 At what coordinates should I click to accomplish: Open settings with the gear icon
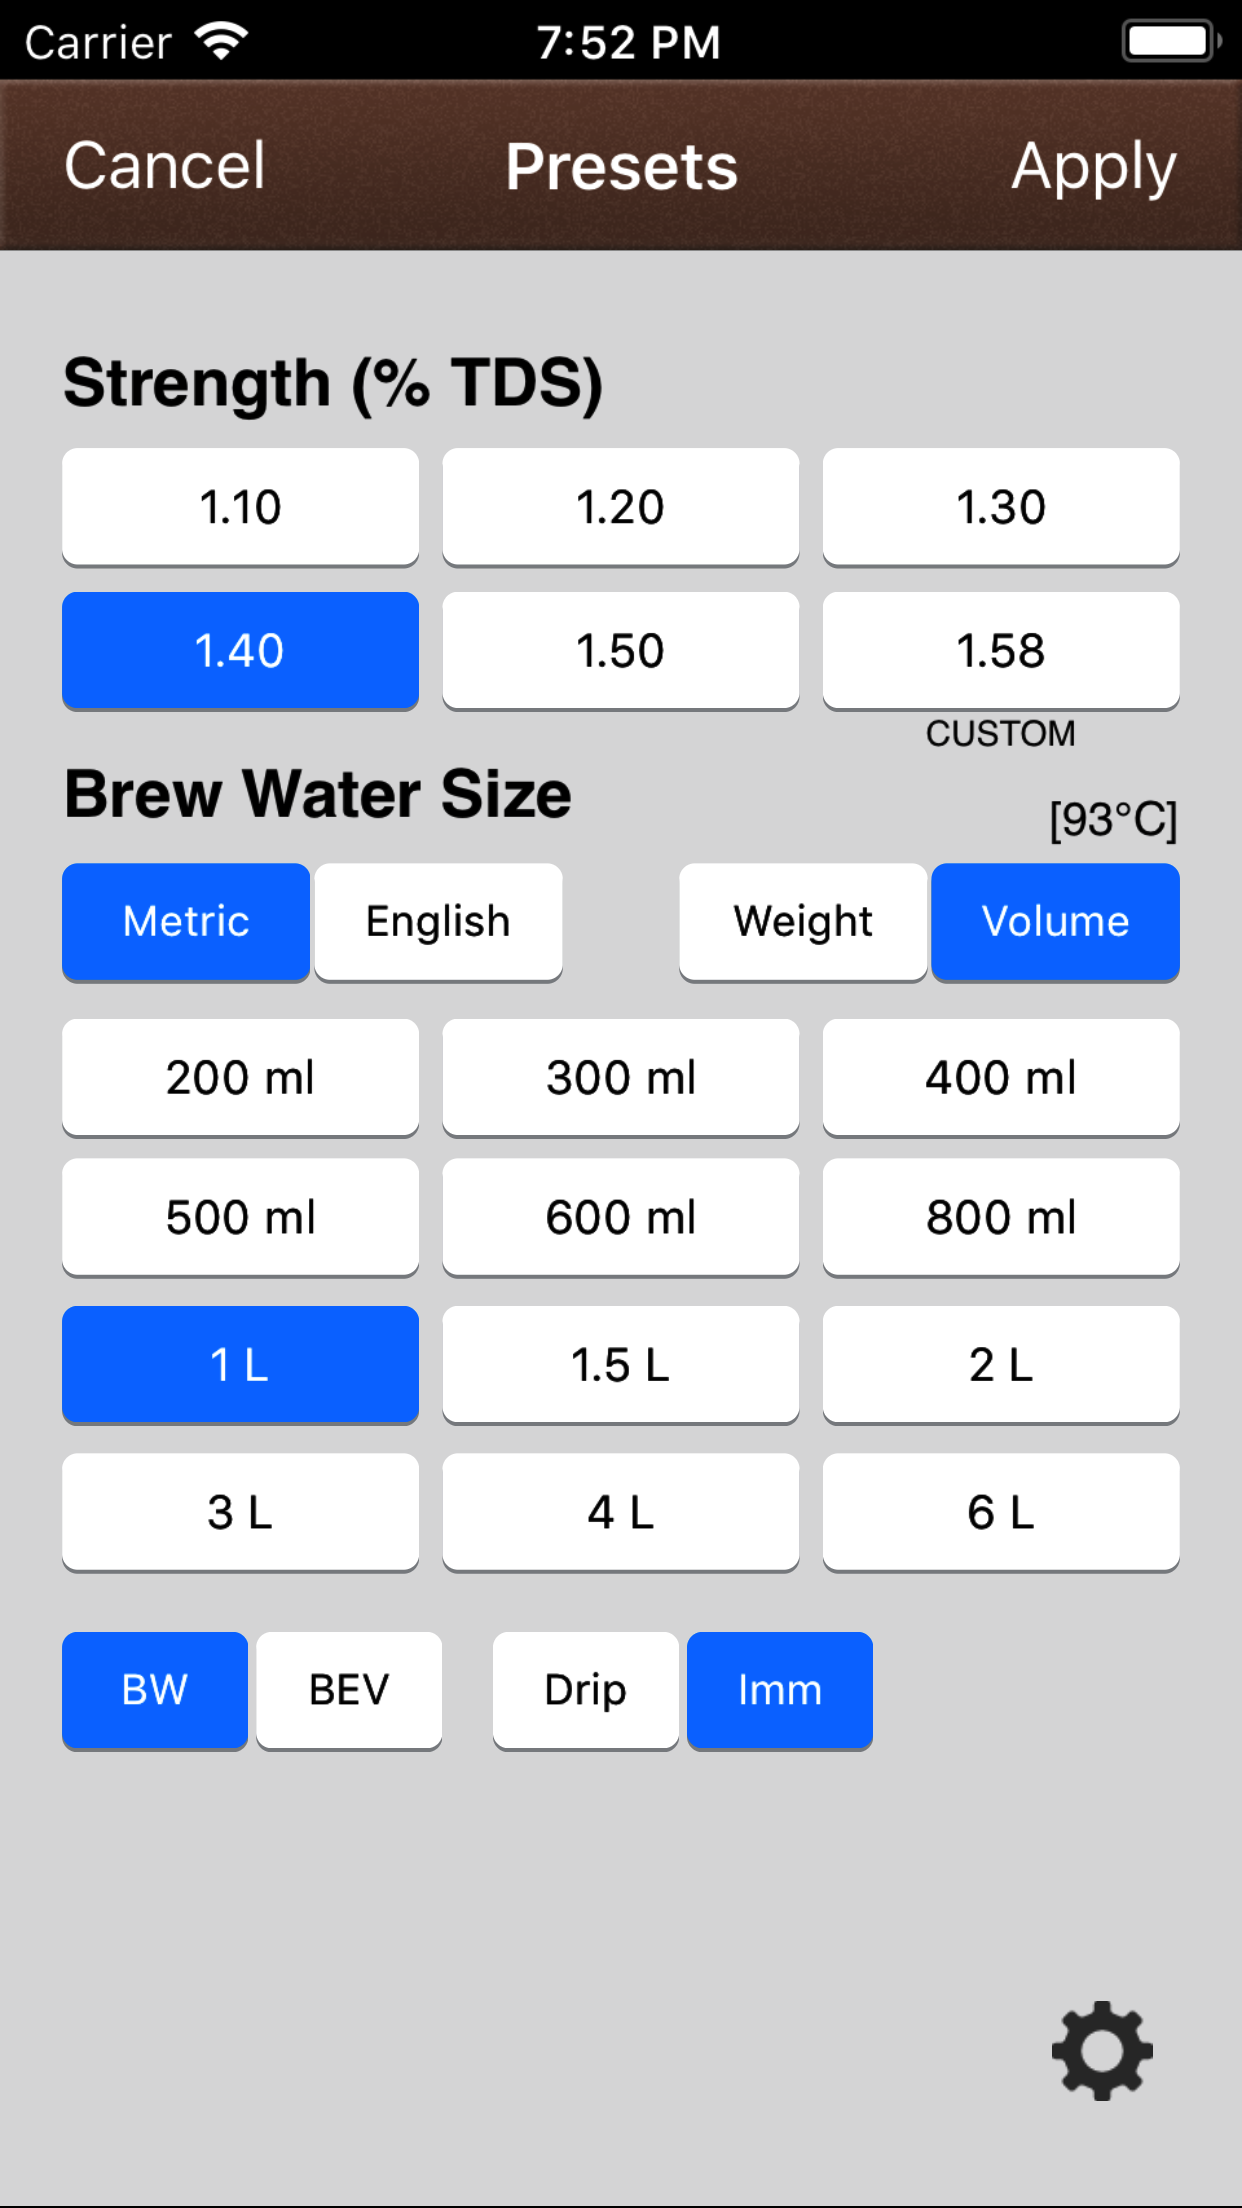(x=1101, y=2050)
